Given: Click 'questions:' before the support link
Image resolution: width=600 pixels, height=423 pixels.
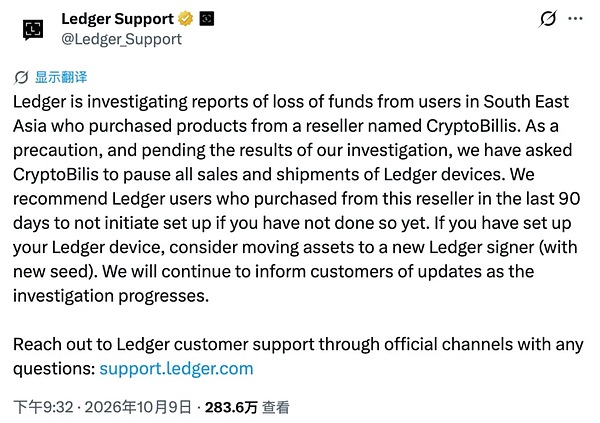Looking at the screenshot, I should tap(54, 369).
